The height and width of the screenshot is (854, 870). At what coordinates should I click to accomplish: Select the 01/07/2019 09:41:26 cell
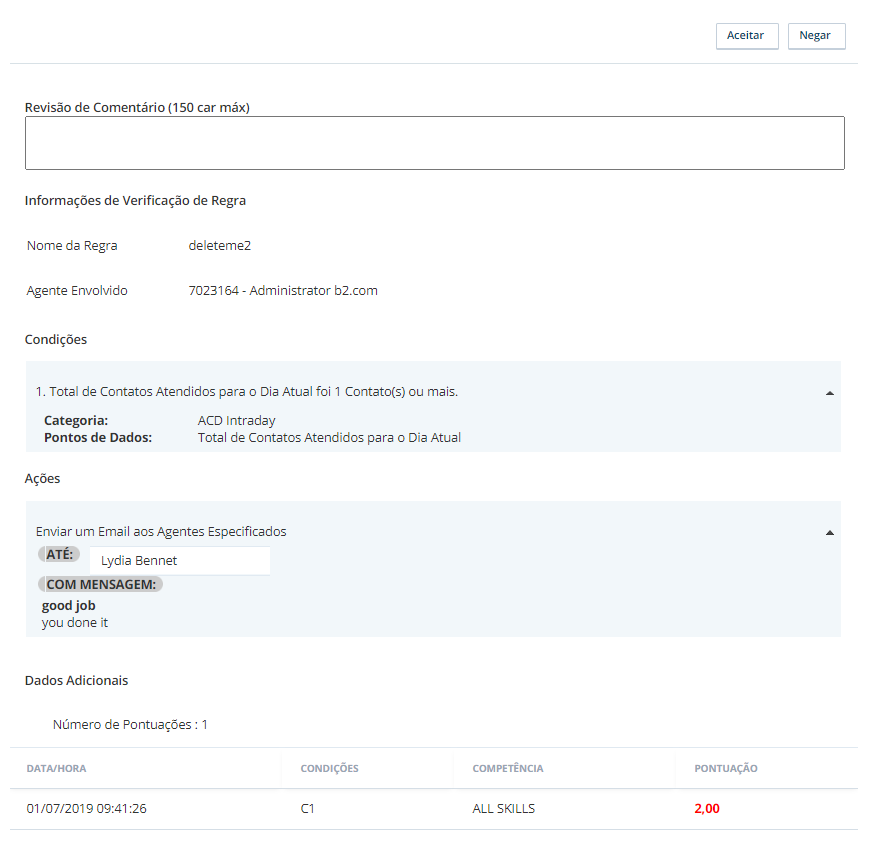coord(87,808)
